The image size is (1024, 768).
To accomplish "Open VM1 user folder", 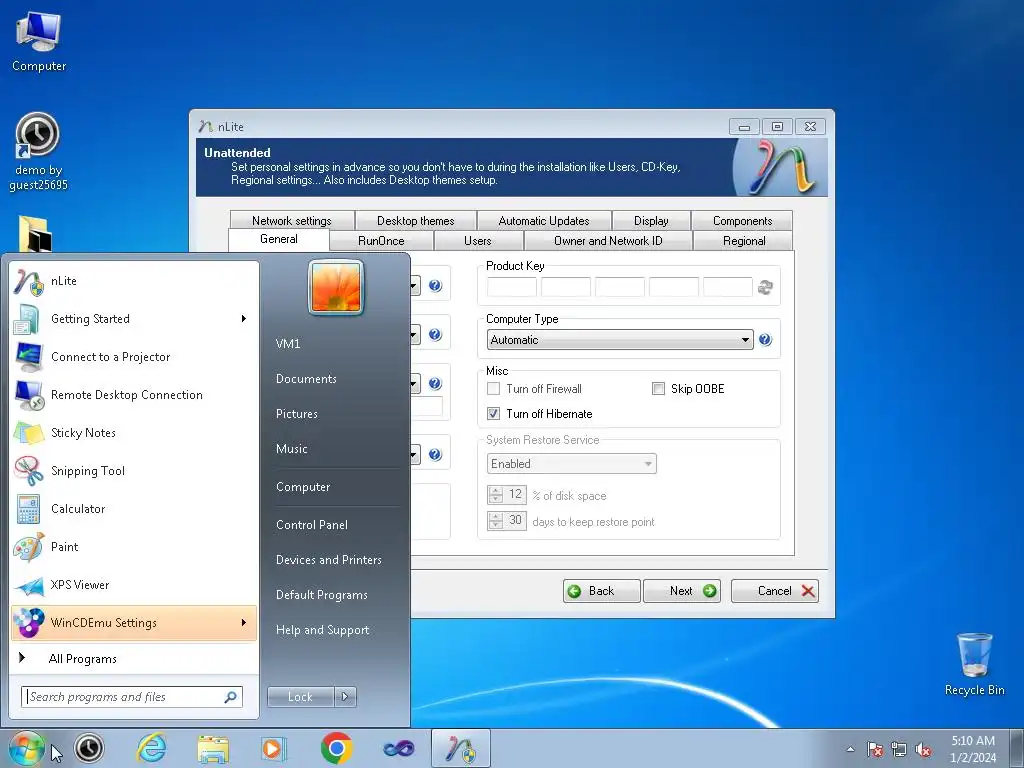I will tap(288, 344).
